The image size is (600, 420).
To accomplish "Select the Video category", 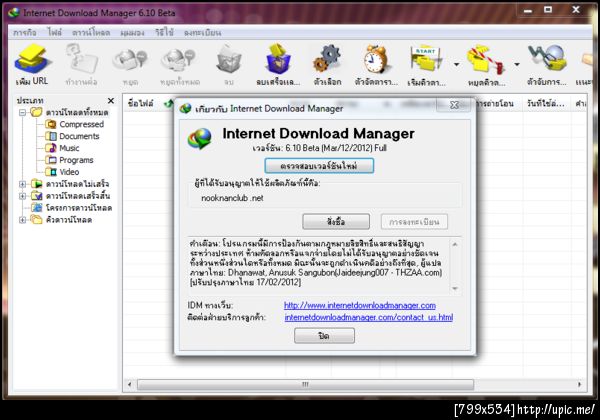I will pos(69,172).
